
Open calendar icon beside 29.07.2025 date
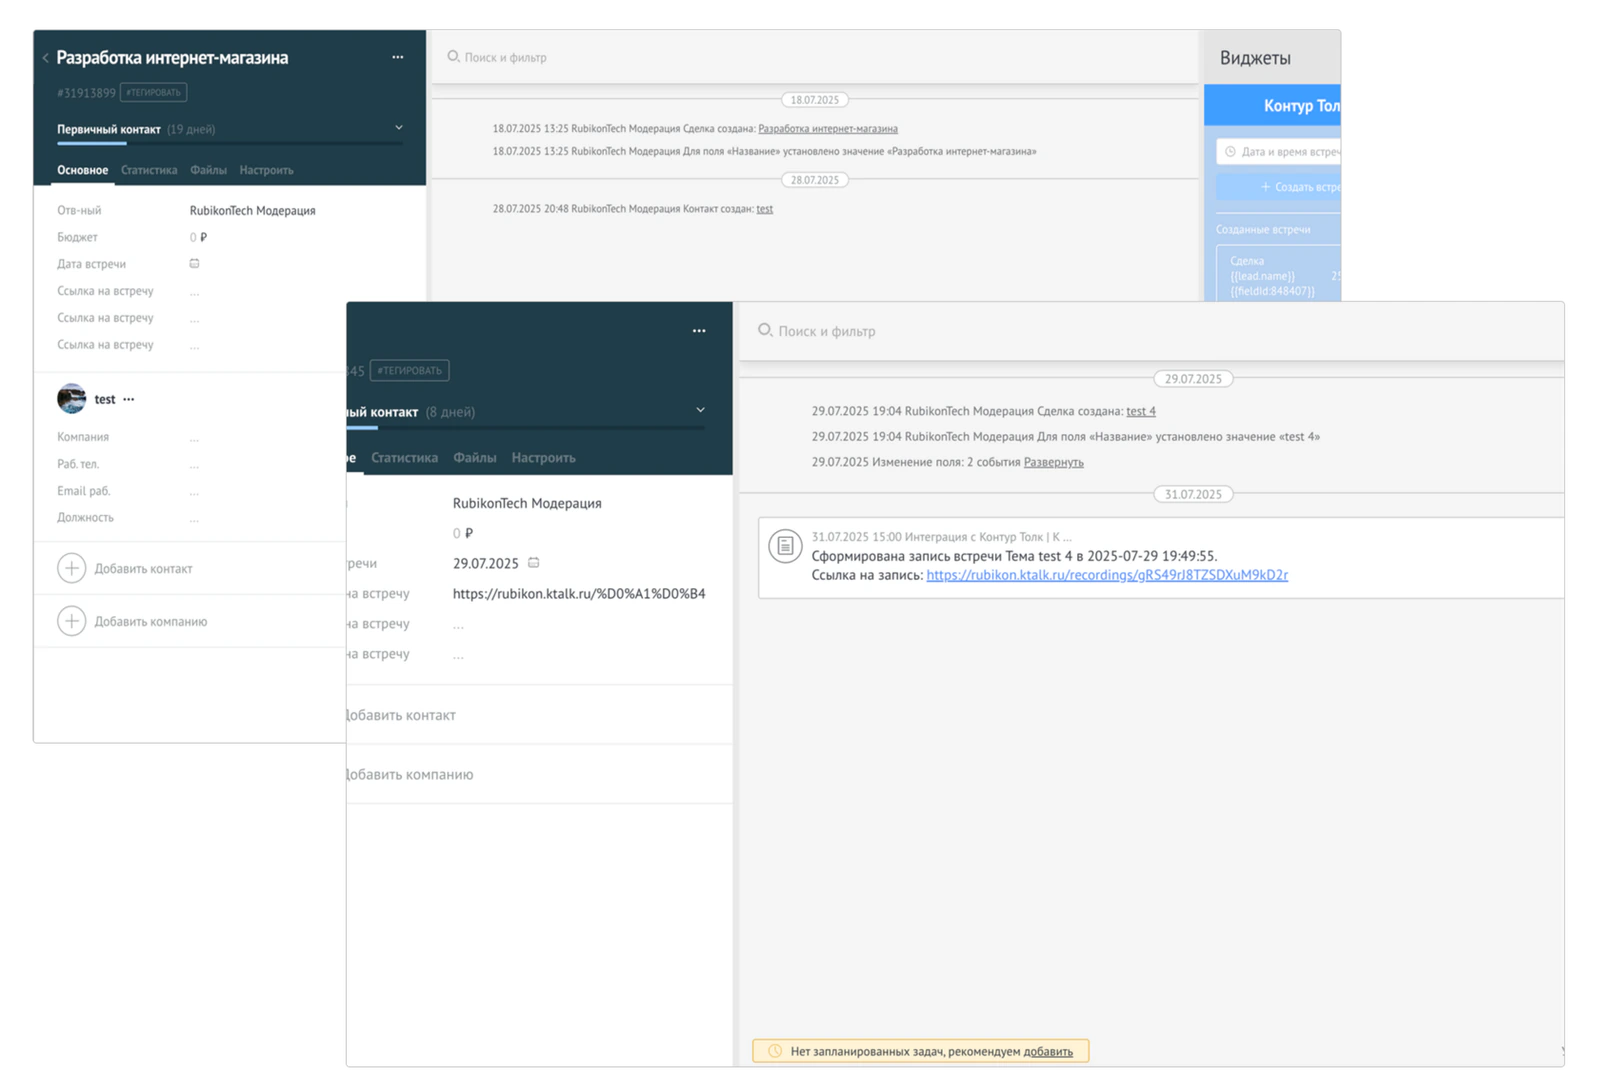(x=534, y=563)
